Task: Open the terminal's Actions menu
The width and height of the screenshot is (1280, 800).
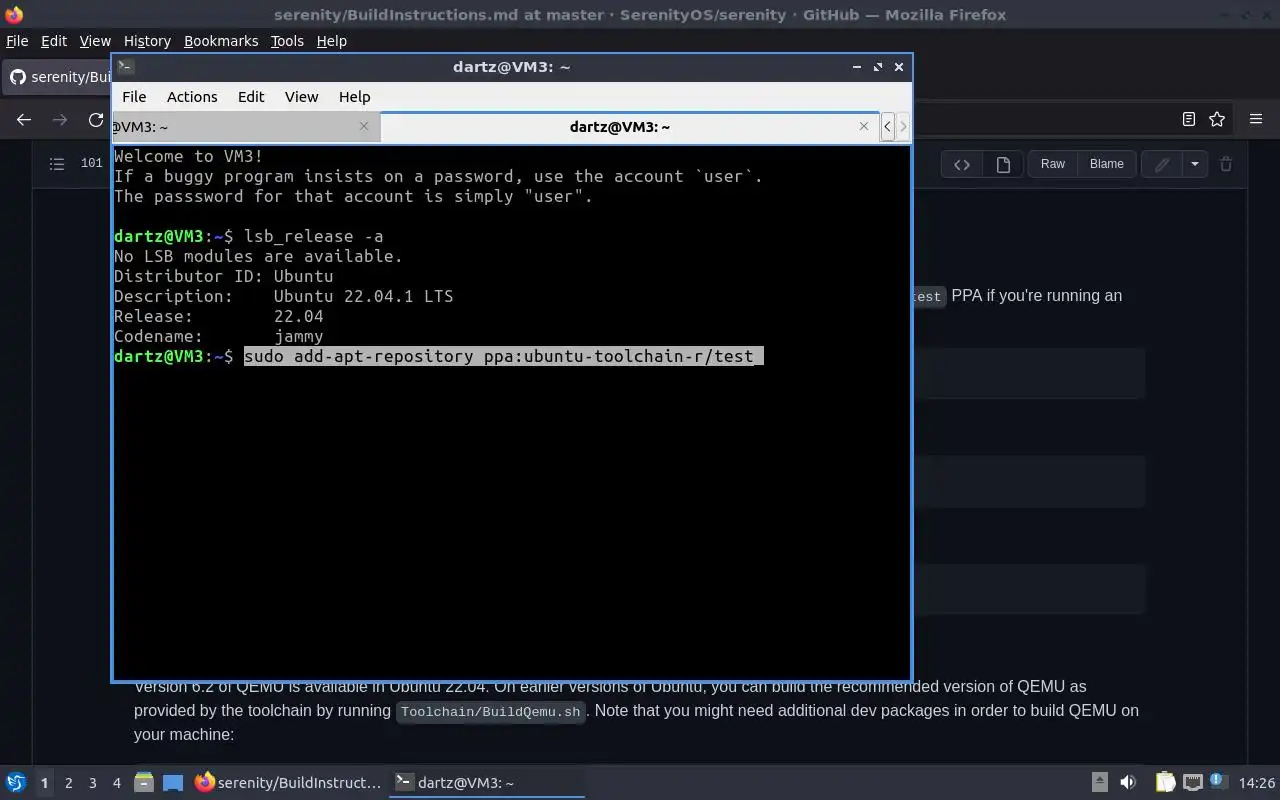Action: 192,97
